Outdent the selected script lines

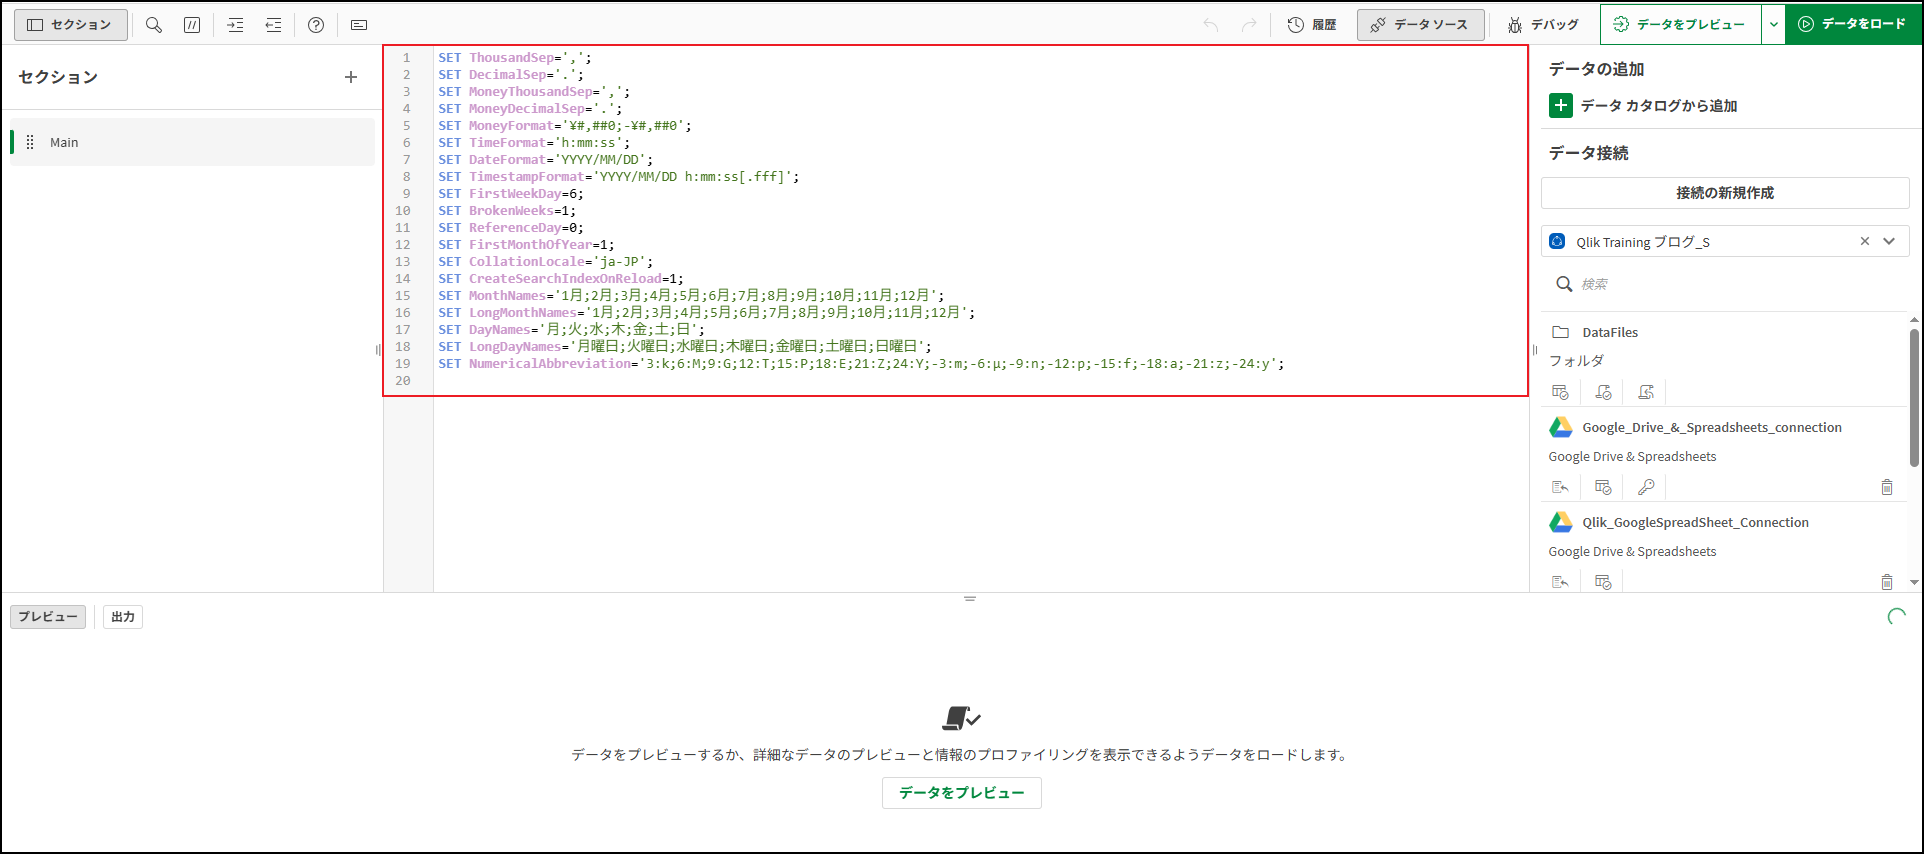tap(273, 25)
